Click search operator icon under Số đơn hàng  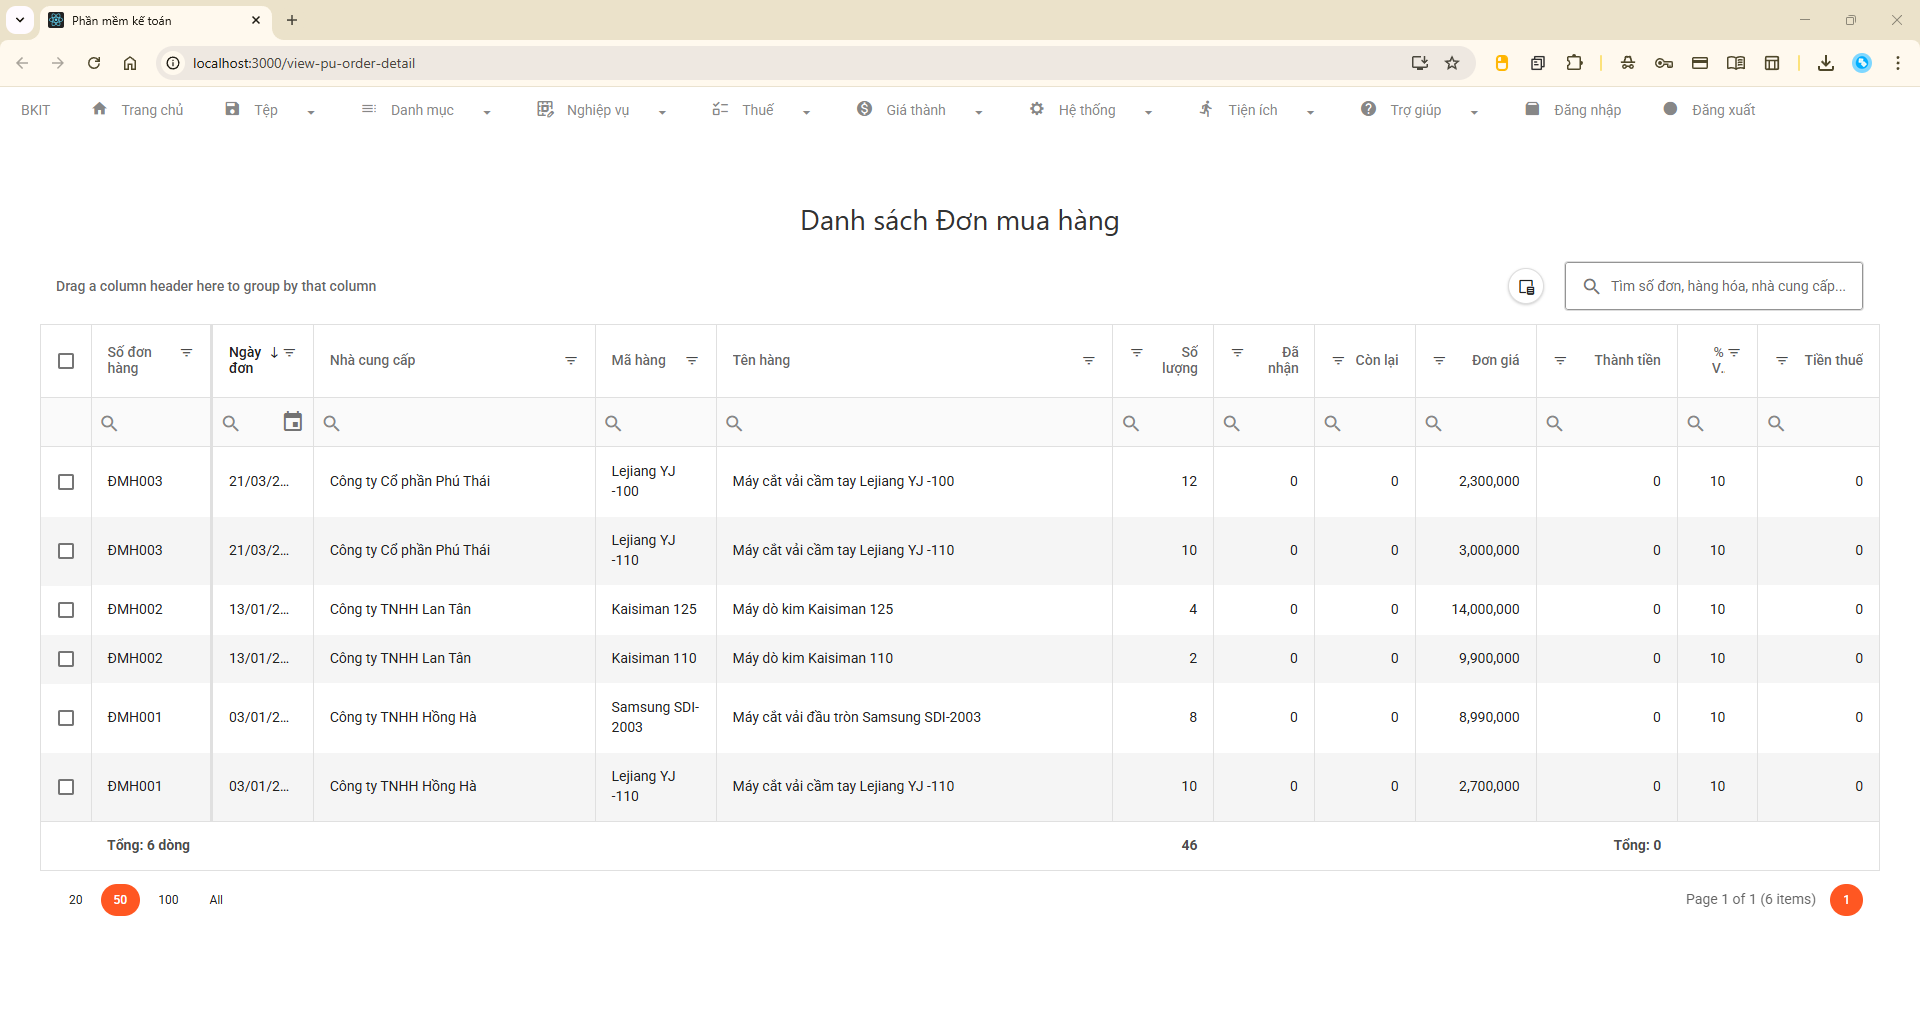109,423
